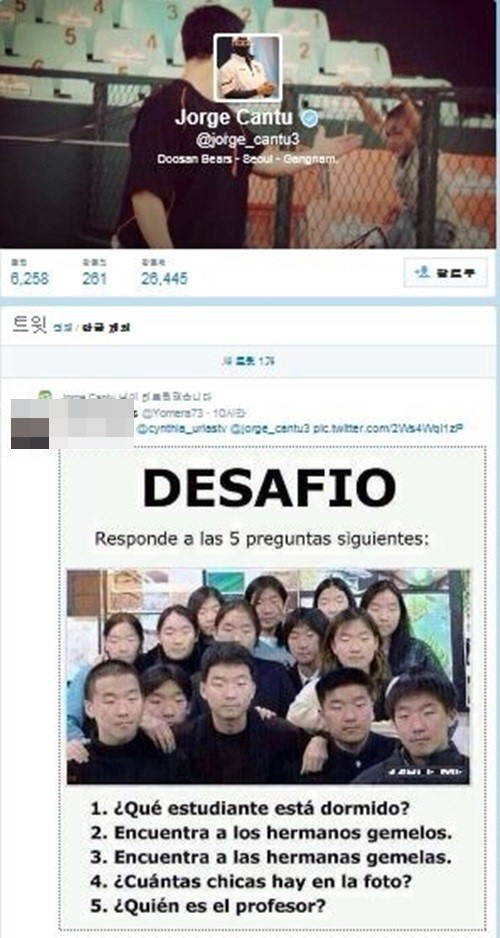Open the @jorge_cantu3 mention in the tweet
The image size is (500, 938).
point(270,428)
